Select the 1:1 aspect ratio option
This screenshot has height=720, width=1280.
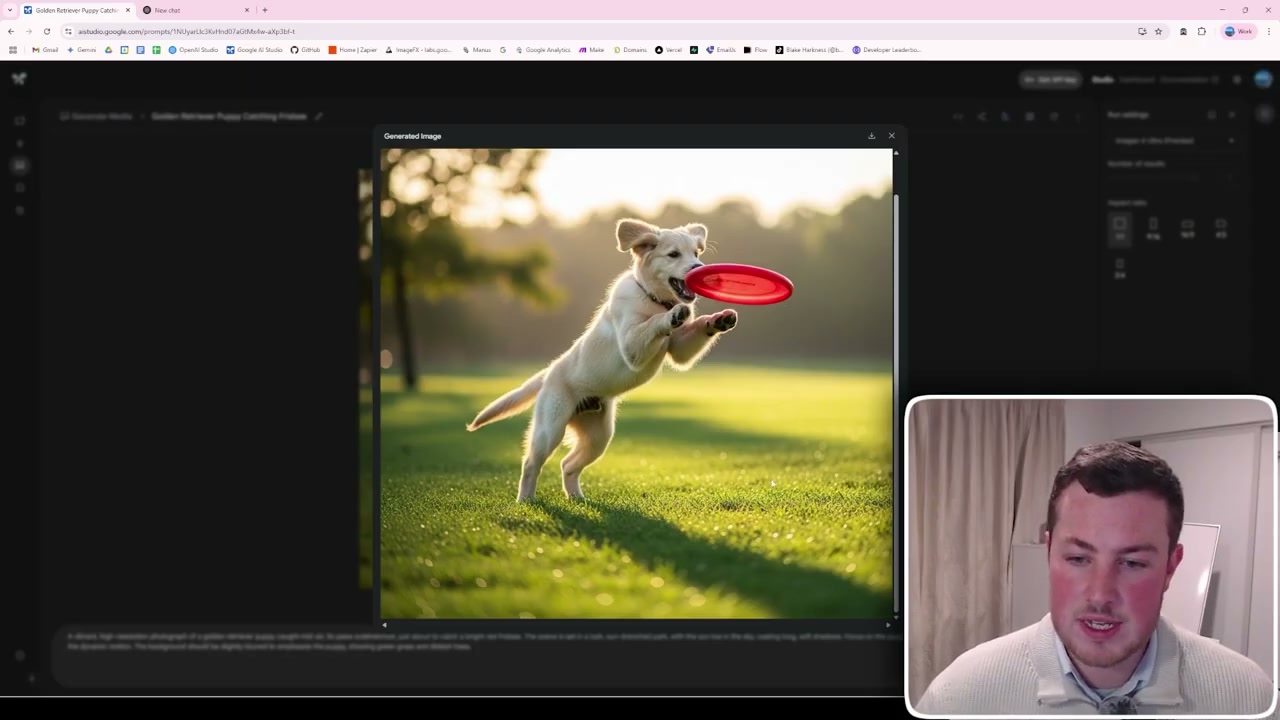click(x=1120, y=229)
